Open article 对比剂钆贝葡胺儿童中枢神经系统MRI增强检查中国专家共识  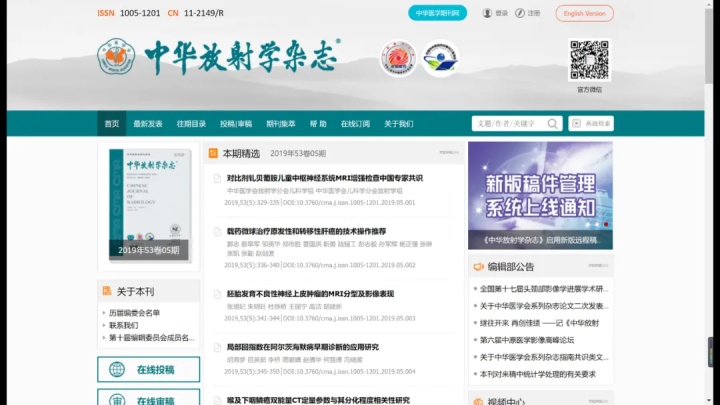[x=325, y=178]
